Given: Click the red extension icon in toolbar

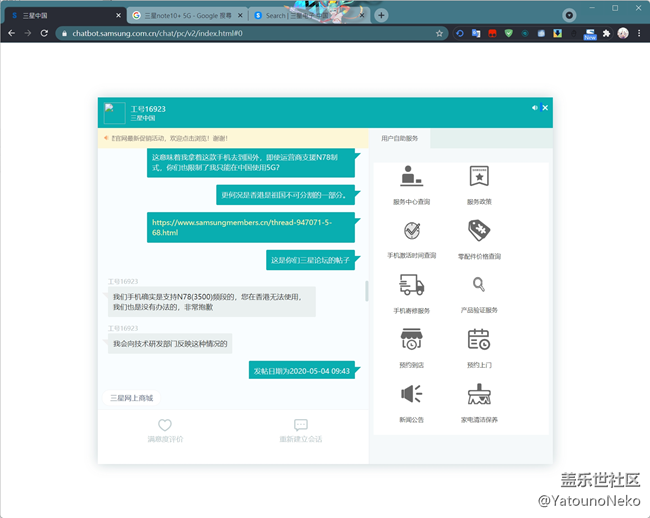Looking at the screenshot, I should (x=492, y=33).
